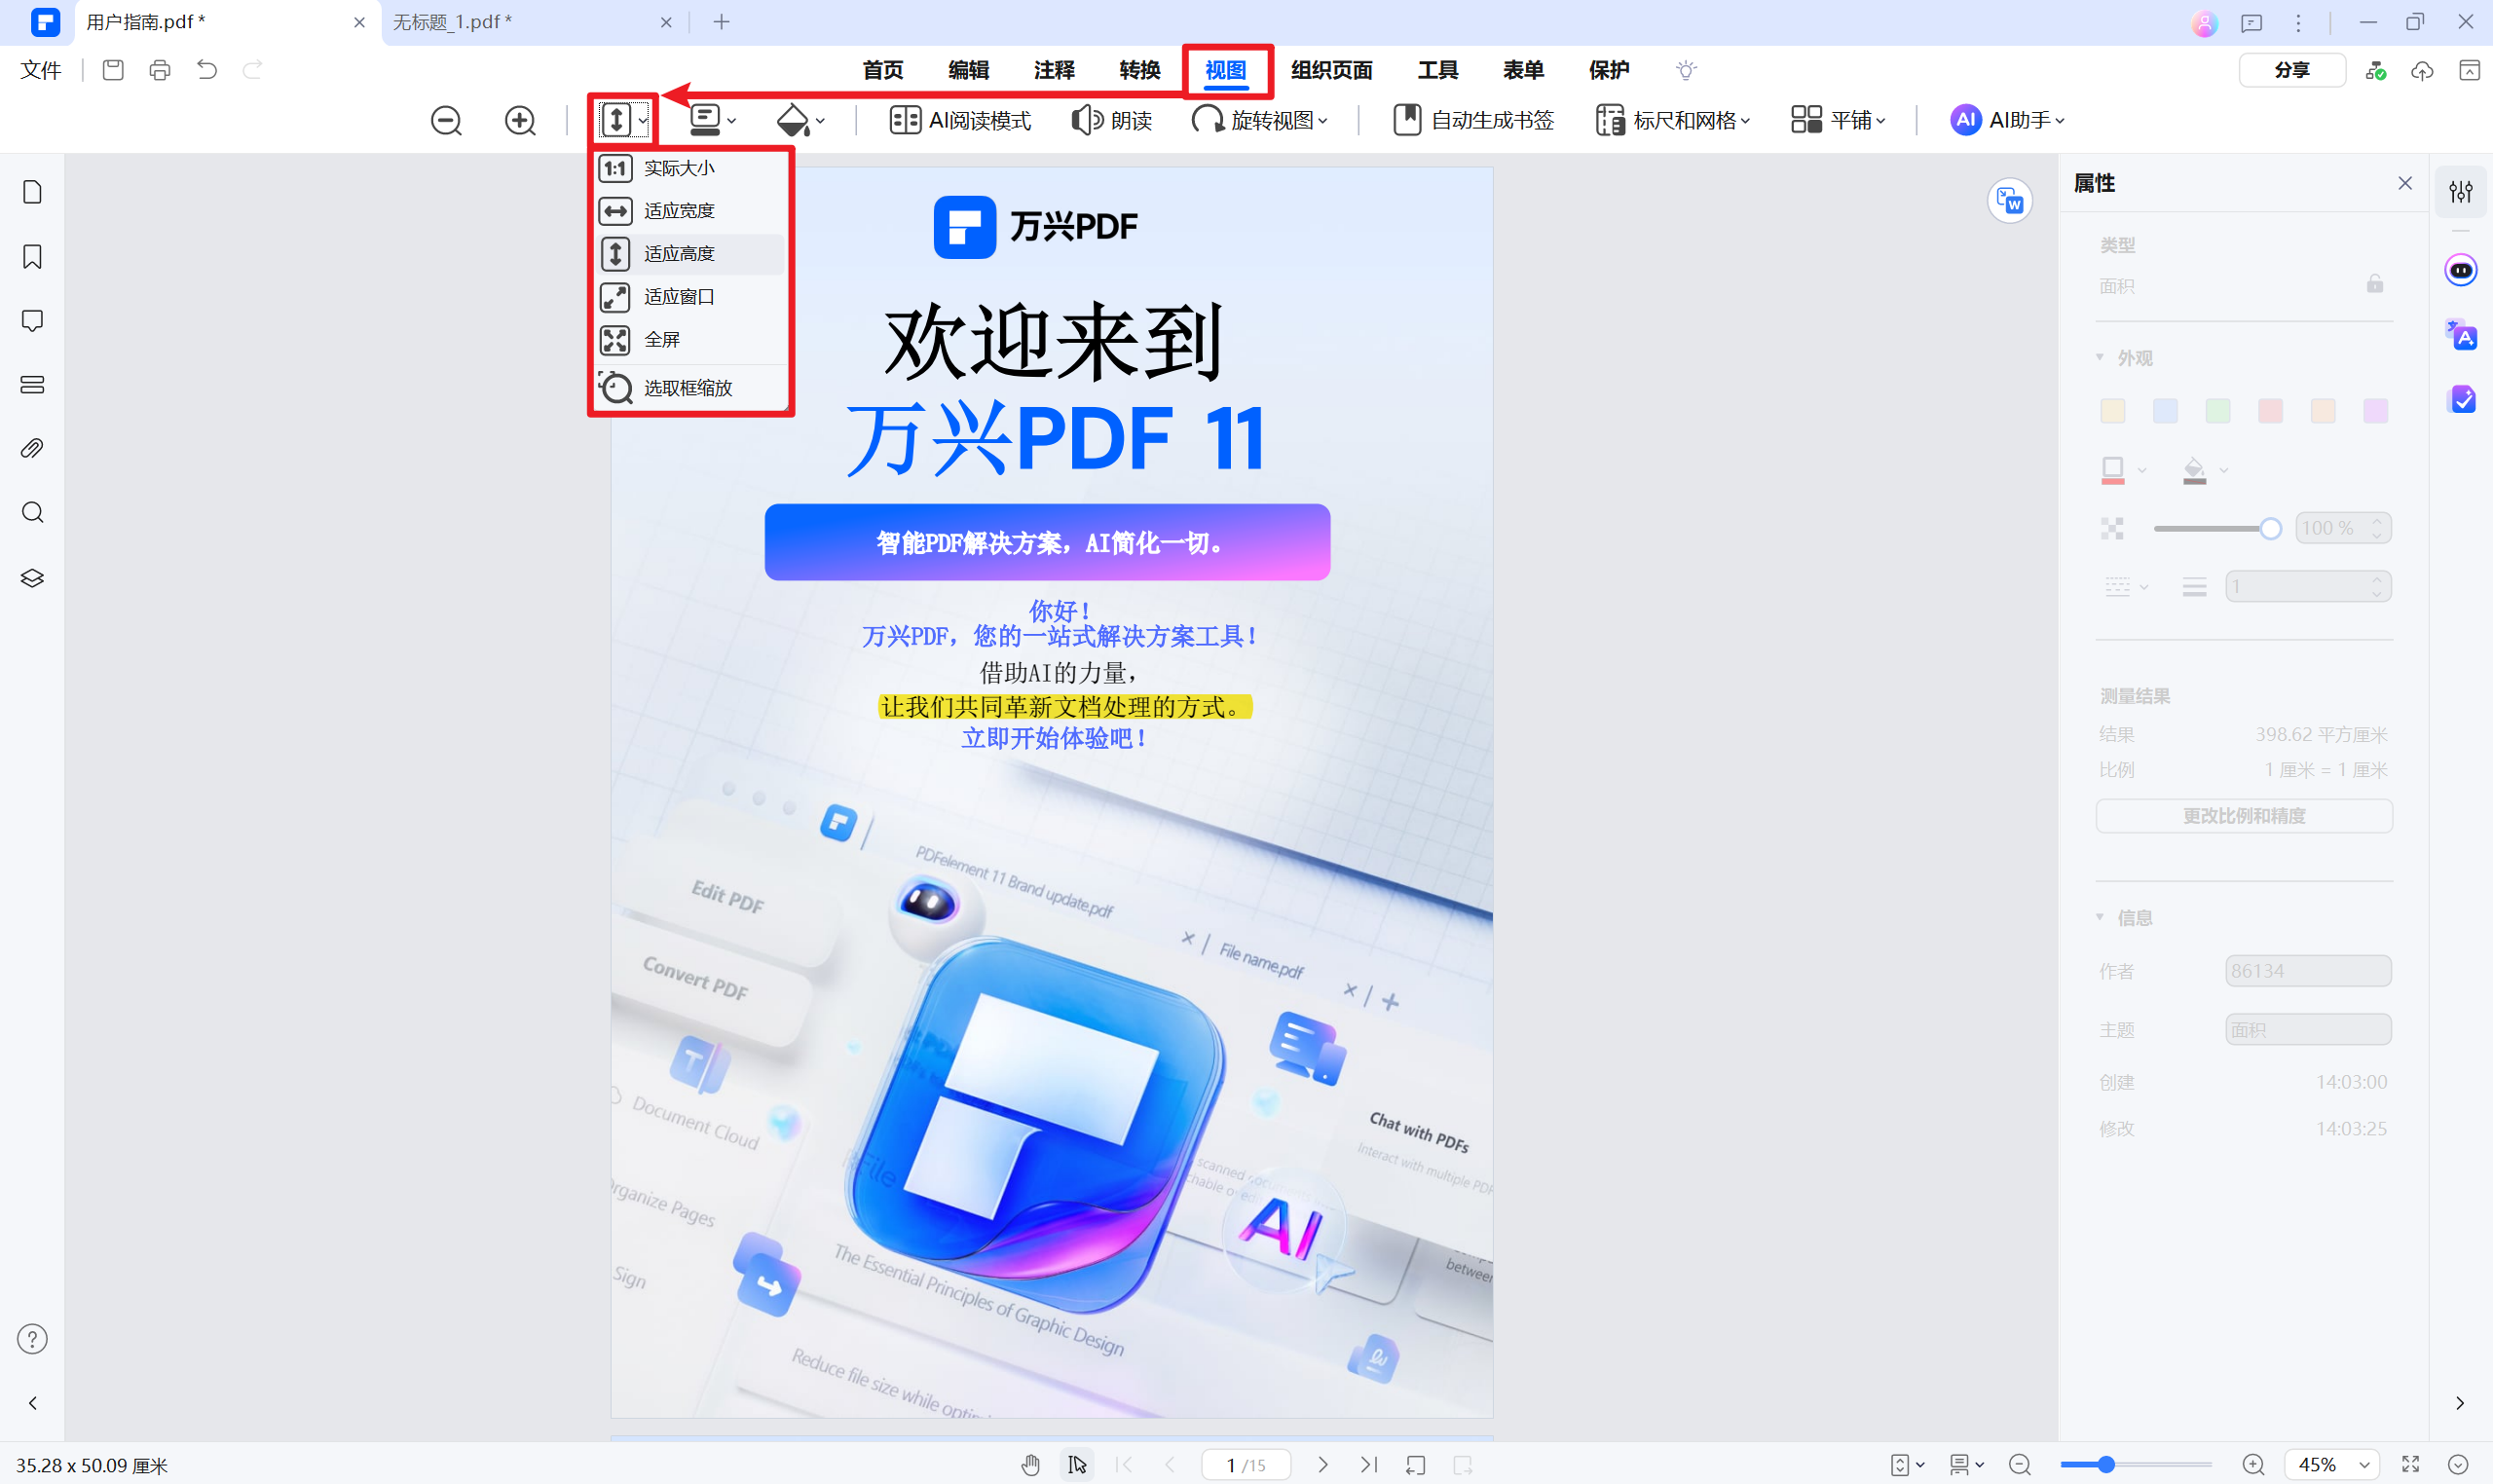Click the lightbulb tips icon

1686,70
